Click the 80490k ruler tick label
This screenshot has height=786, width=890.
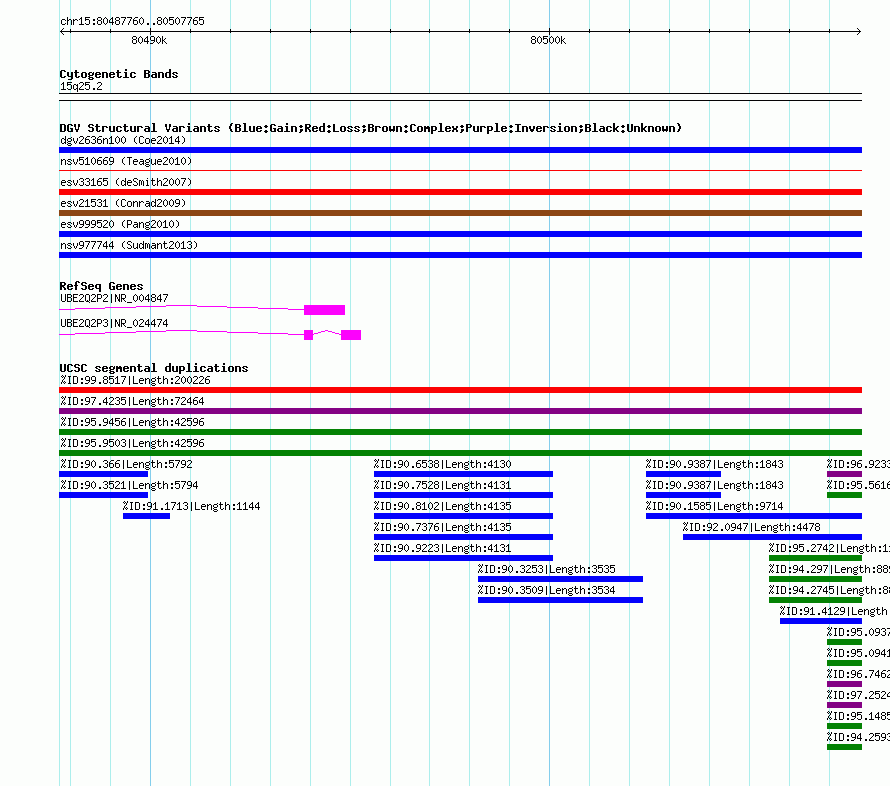click(x=149, y=40)
